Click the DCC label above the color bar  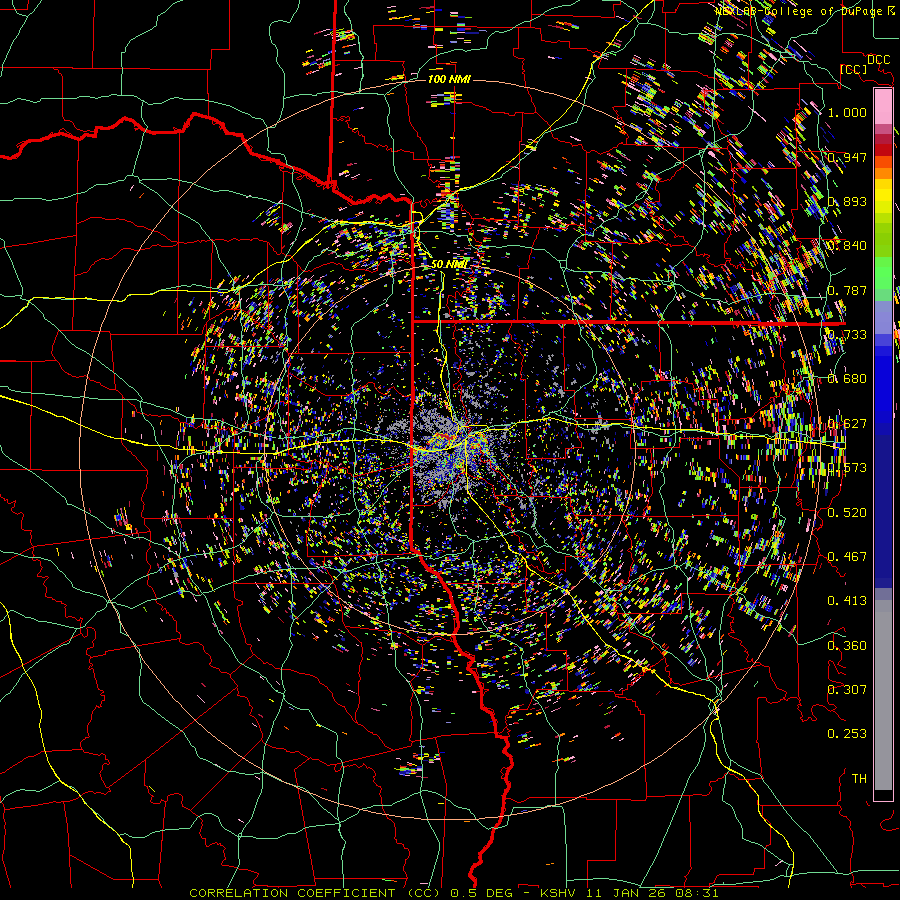coord(878,60)
